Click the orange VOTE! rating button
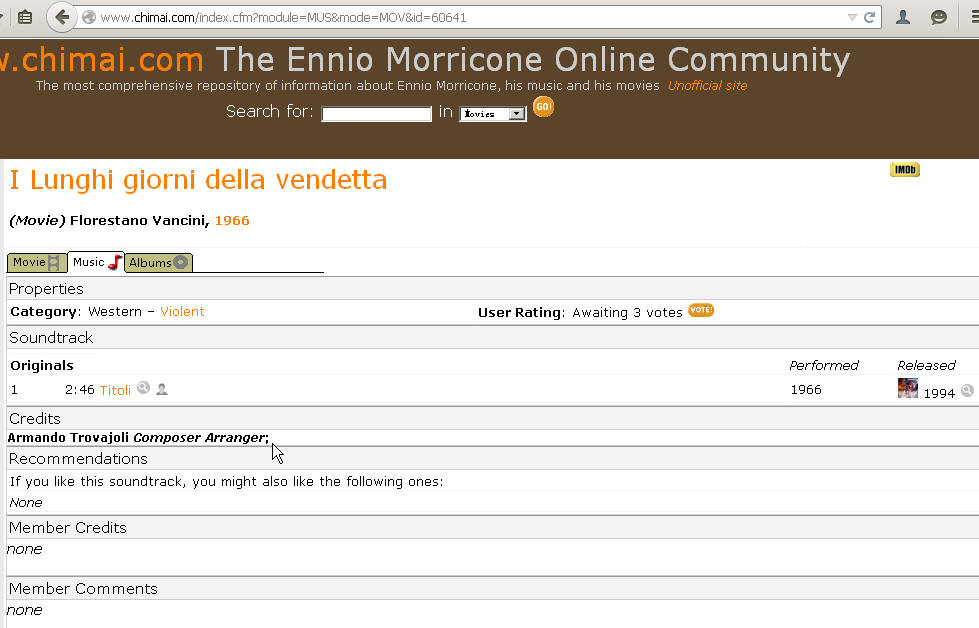979x628 pixels. [701, 310]
